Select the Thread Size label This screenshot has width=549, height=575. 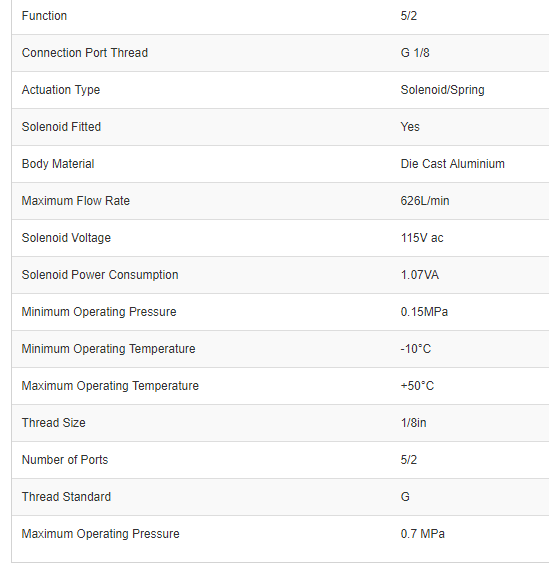point(54,423)
